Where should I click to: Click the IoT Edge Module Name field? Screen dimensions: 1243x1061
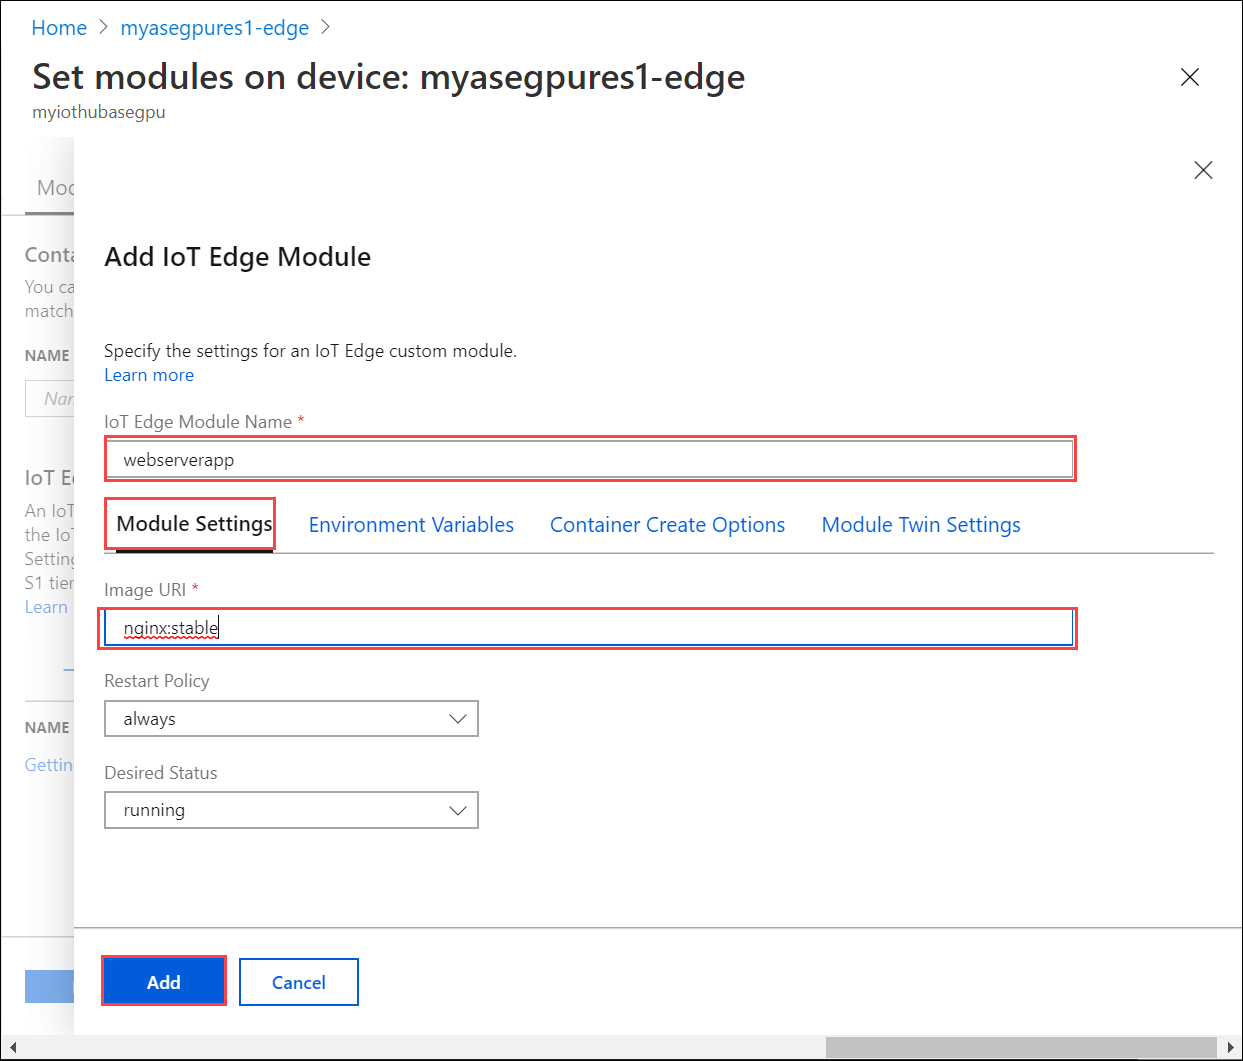590,459
